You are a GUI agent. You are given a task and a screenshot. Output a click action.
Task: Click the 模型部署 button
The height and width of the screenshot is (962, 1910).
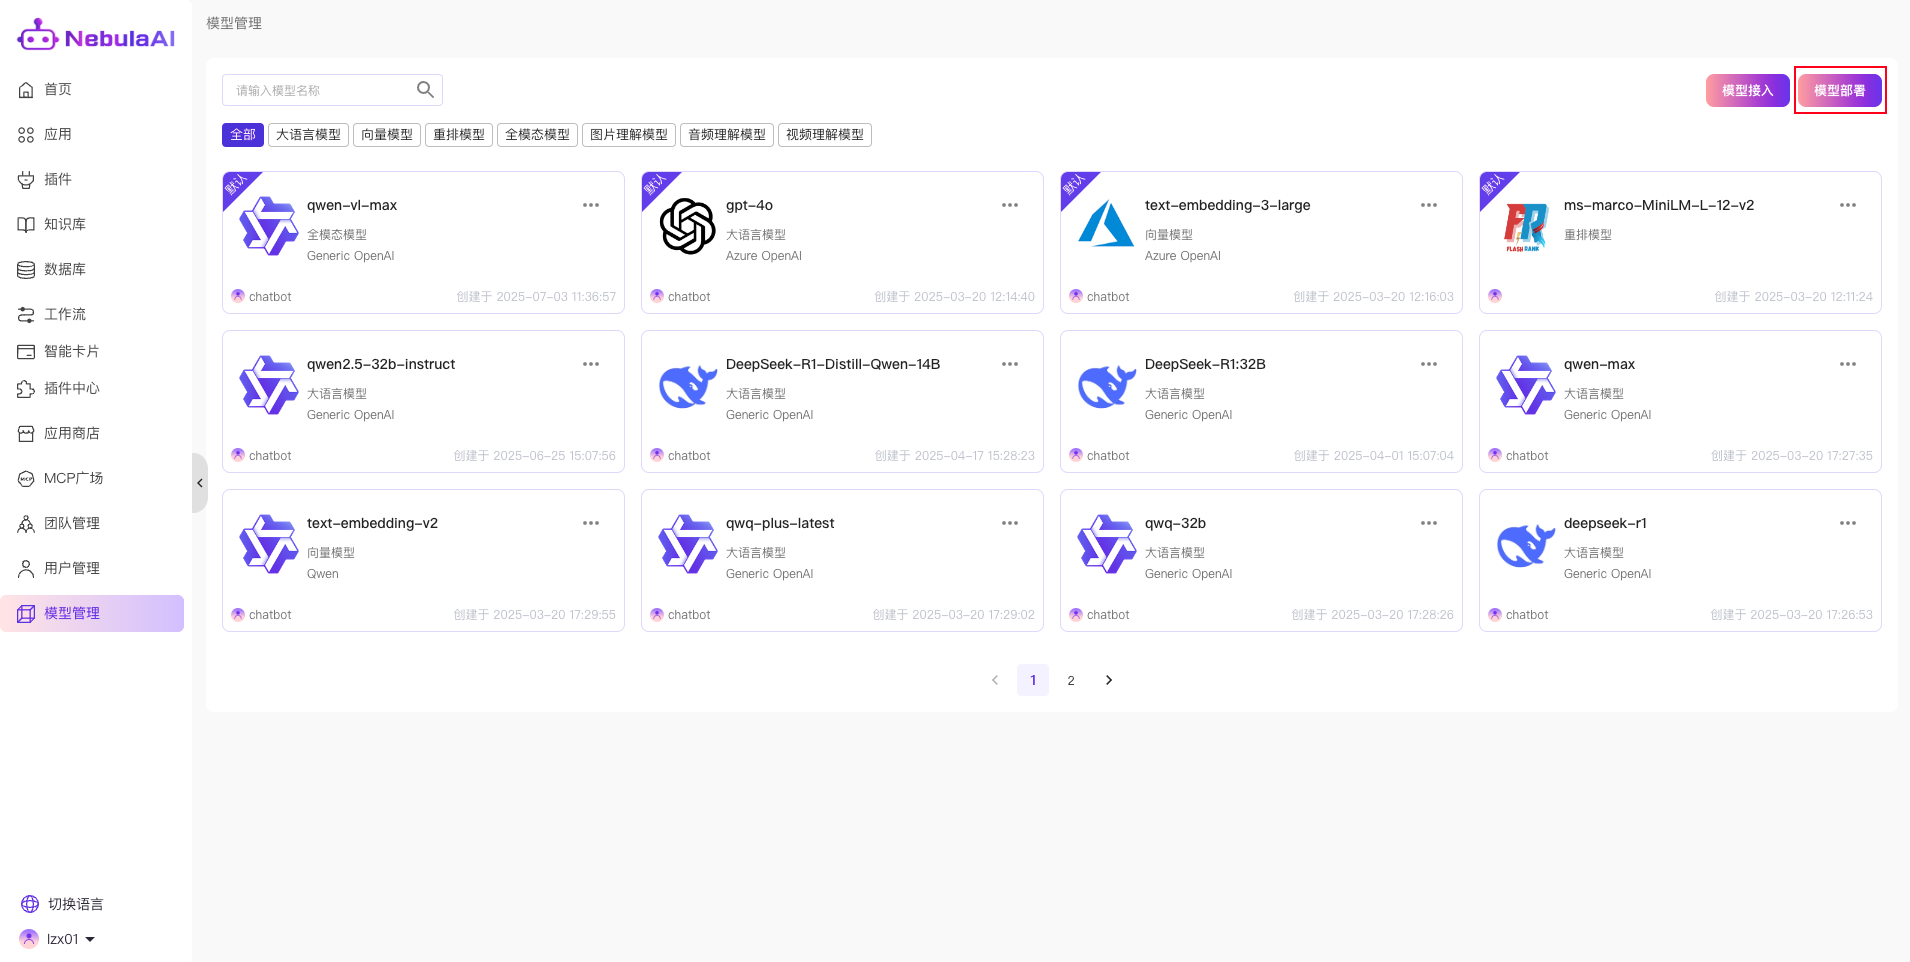click(1840, 90)
